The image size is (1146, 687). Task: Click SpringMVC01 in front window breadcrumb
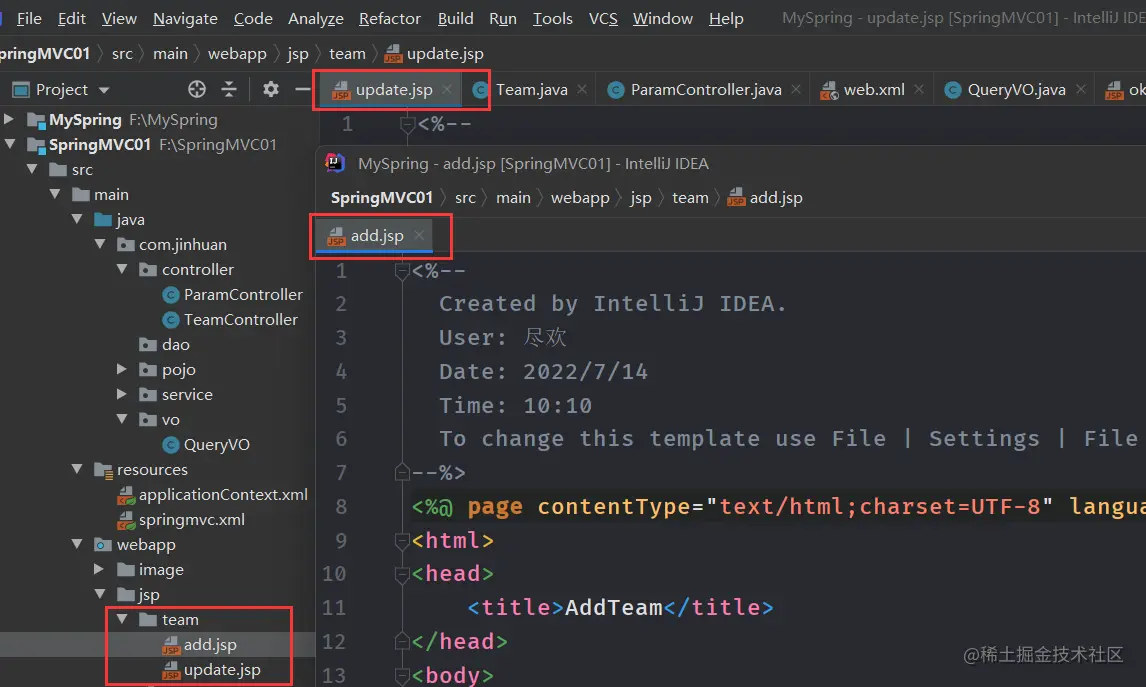pos(382,197)
